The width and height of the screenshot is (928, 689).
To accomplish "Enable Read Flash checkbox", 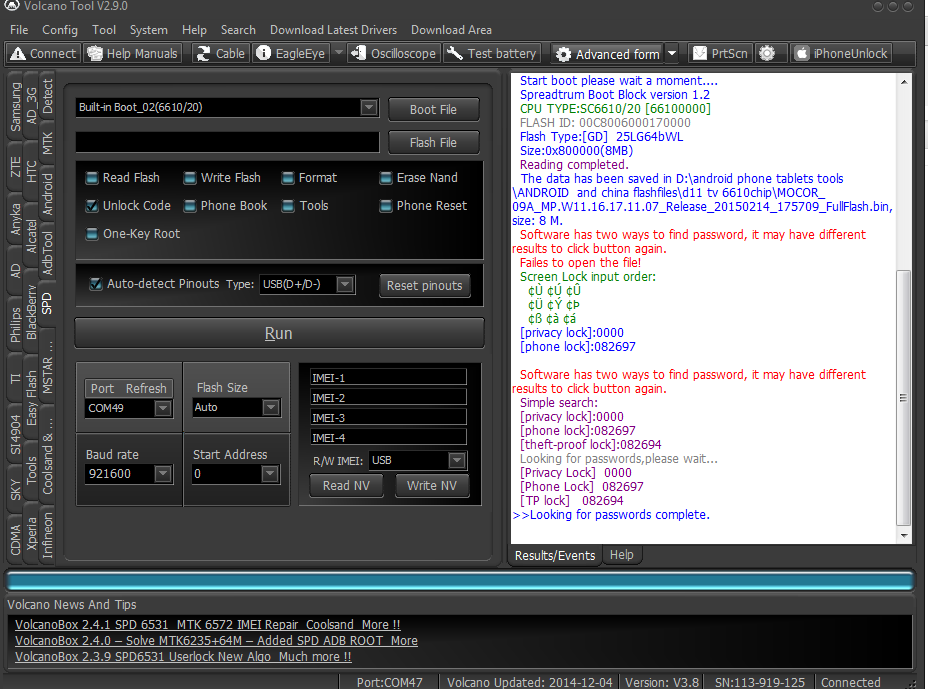I will (92, 178).
